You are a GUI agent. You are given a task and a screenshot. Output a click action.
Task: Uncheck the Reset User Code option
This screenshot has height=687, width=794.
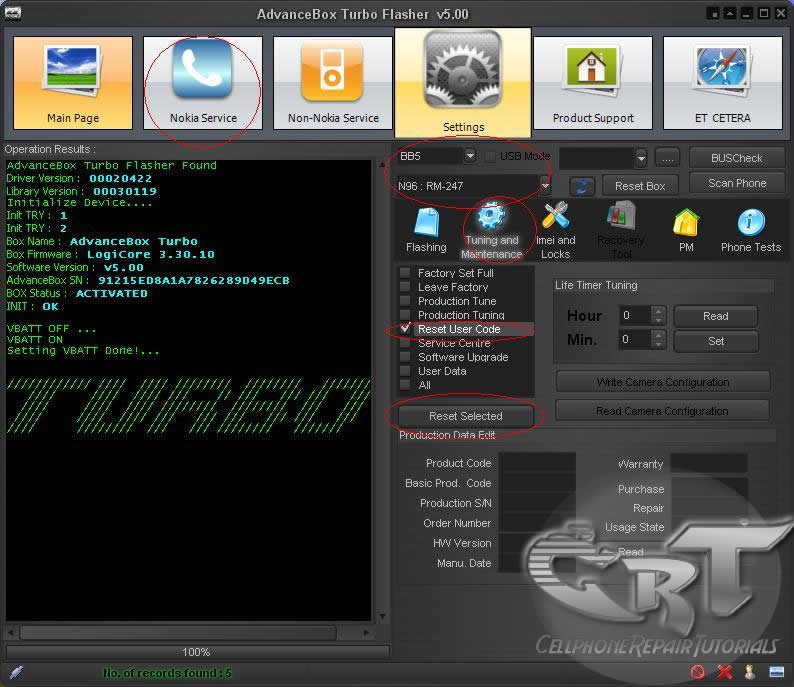pyautogui.click(x=405, y=329)
